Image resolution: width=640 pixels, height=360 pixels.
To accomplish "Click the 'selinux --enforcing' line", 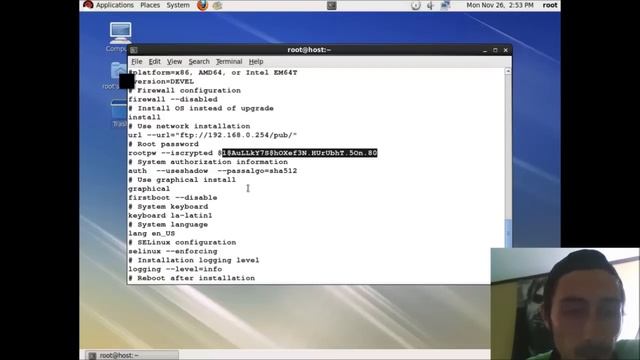I will click(173, 251).
